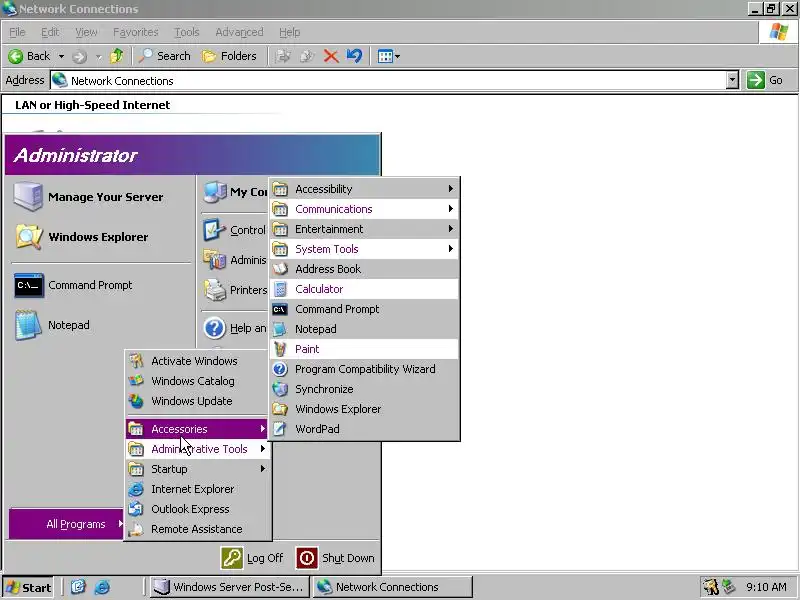Click the Printers icon in Start menu

point(215,290)
